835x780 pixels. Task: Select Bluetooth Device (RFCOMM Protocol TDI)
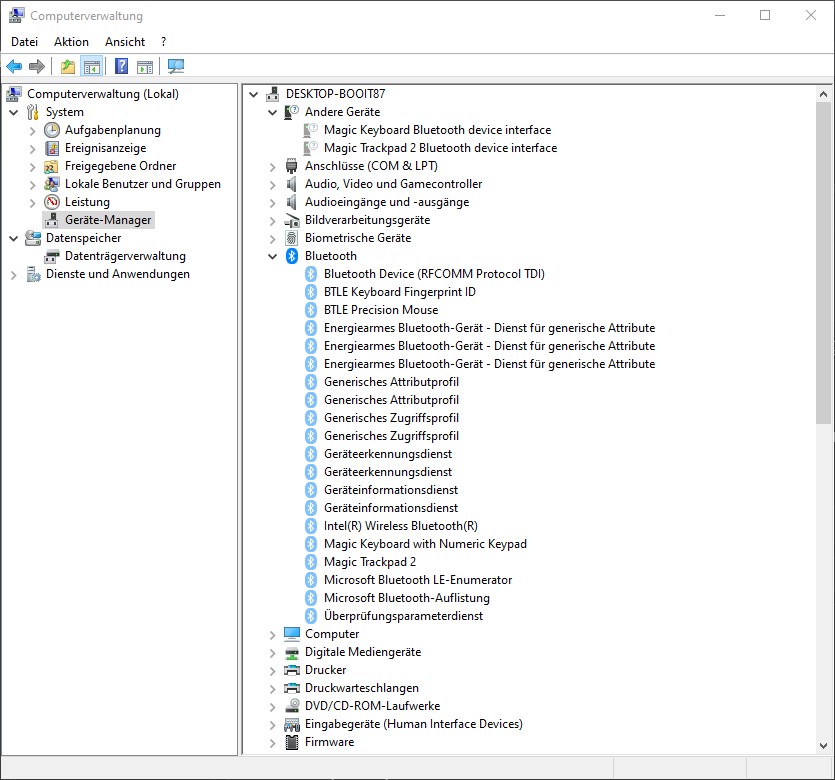(434, 274)
